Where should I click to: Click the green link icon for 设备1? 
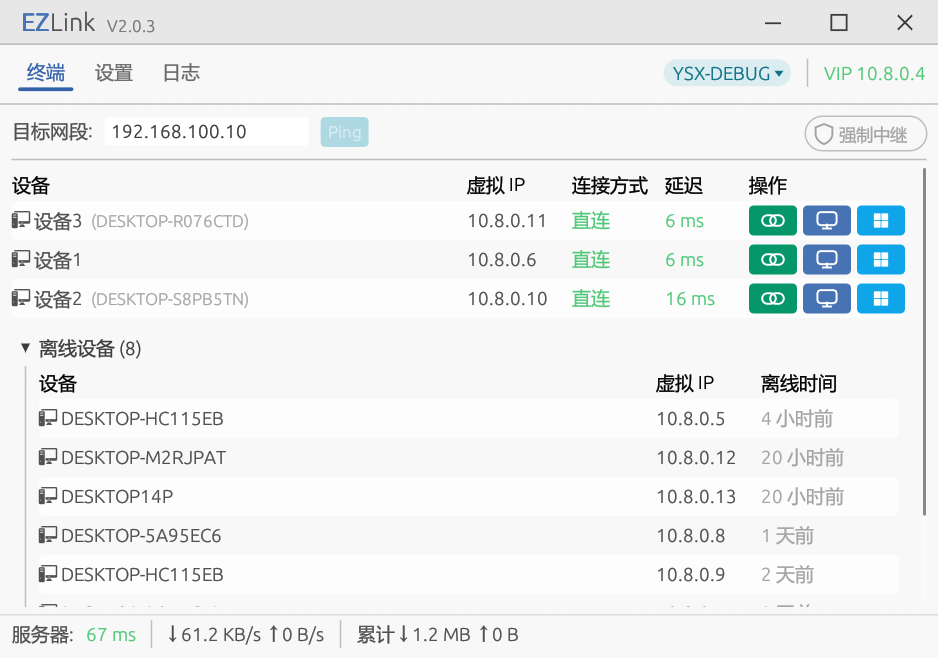[x=772, y=260]
